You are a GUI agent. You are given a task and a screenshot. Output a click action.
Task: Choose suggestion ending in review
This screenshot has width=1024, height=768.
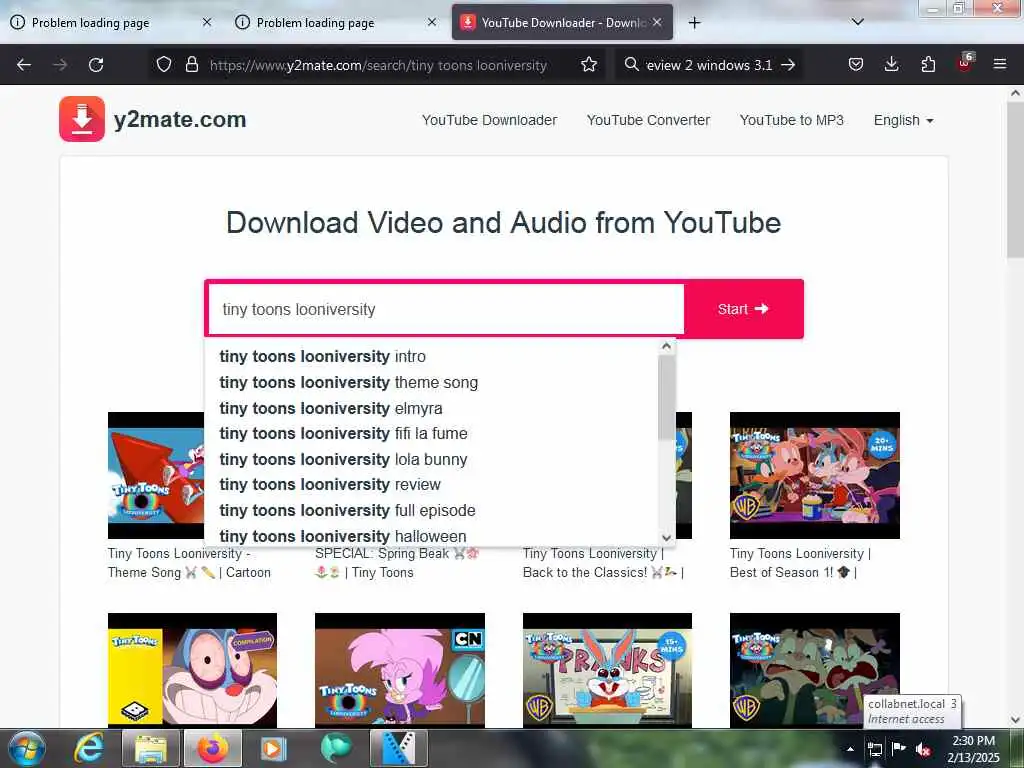(431, 485)
